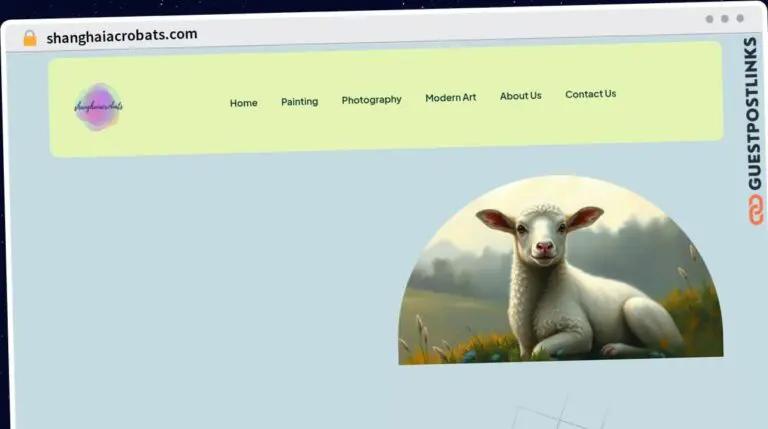Viewport: 768px width, 429px height.
Task: Open the semicircular lamb painting image
Action: [560, 270]
